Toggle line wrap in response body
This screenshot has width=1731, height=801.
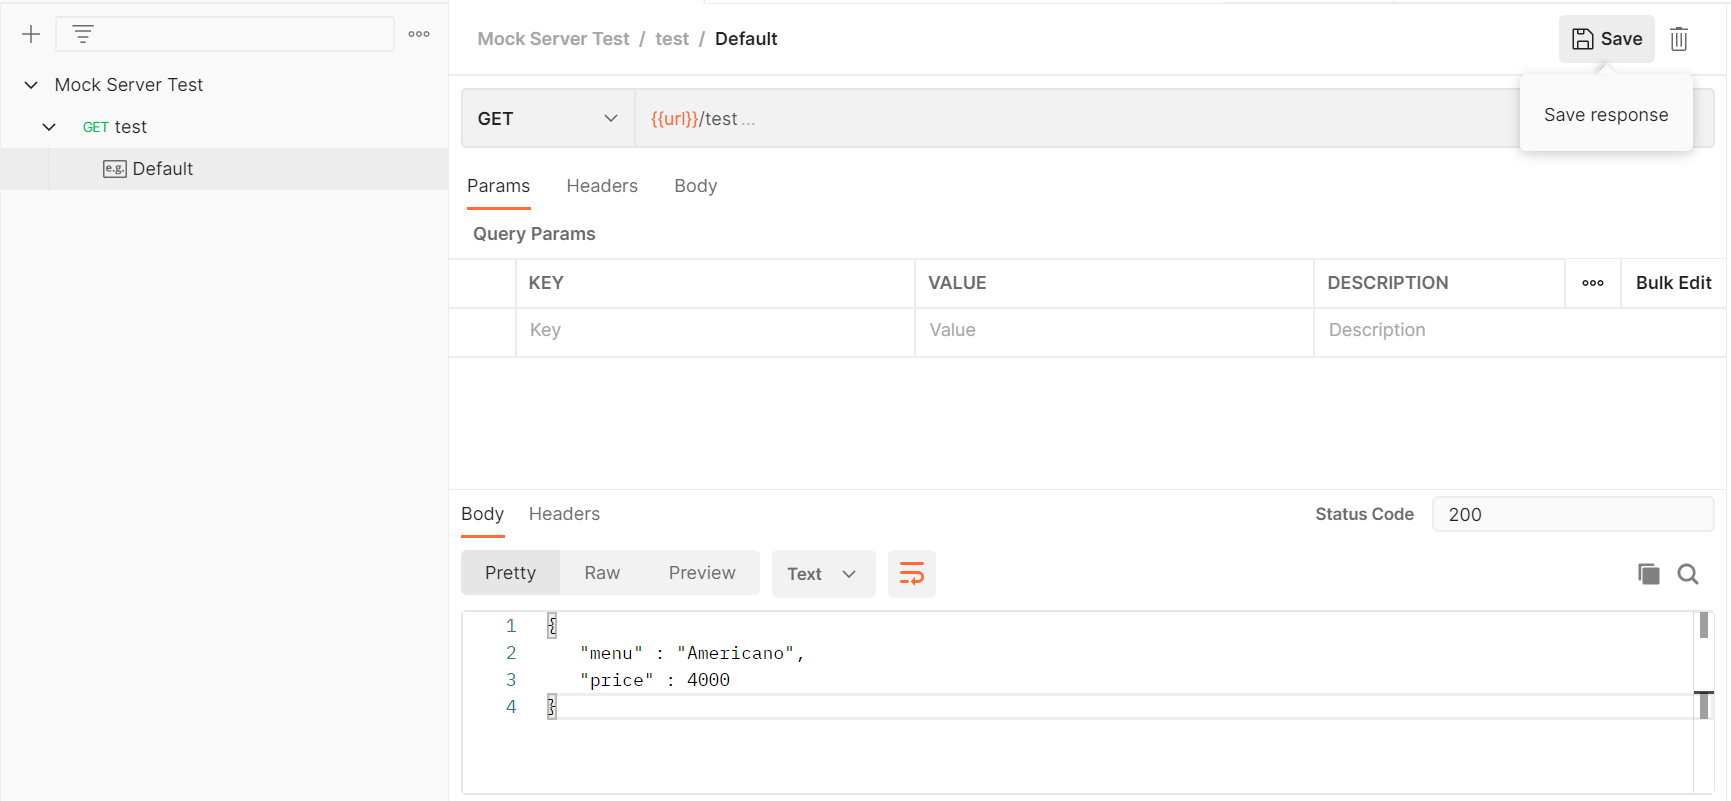[912, 574]
